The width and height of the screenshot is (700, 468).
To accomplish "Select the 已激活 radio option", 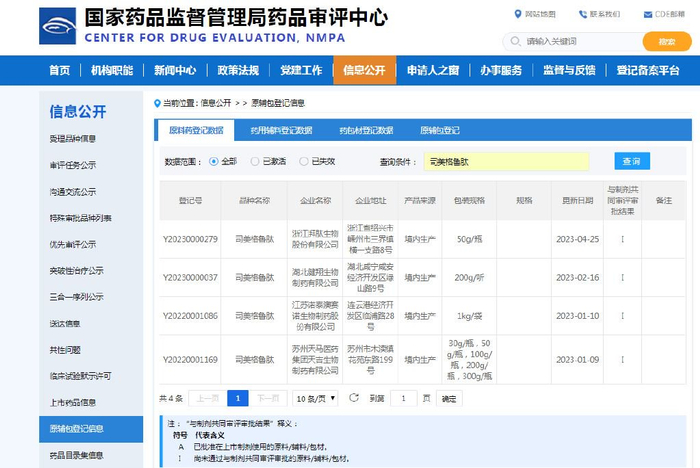I will click(255, 161).
